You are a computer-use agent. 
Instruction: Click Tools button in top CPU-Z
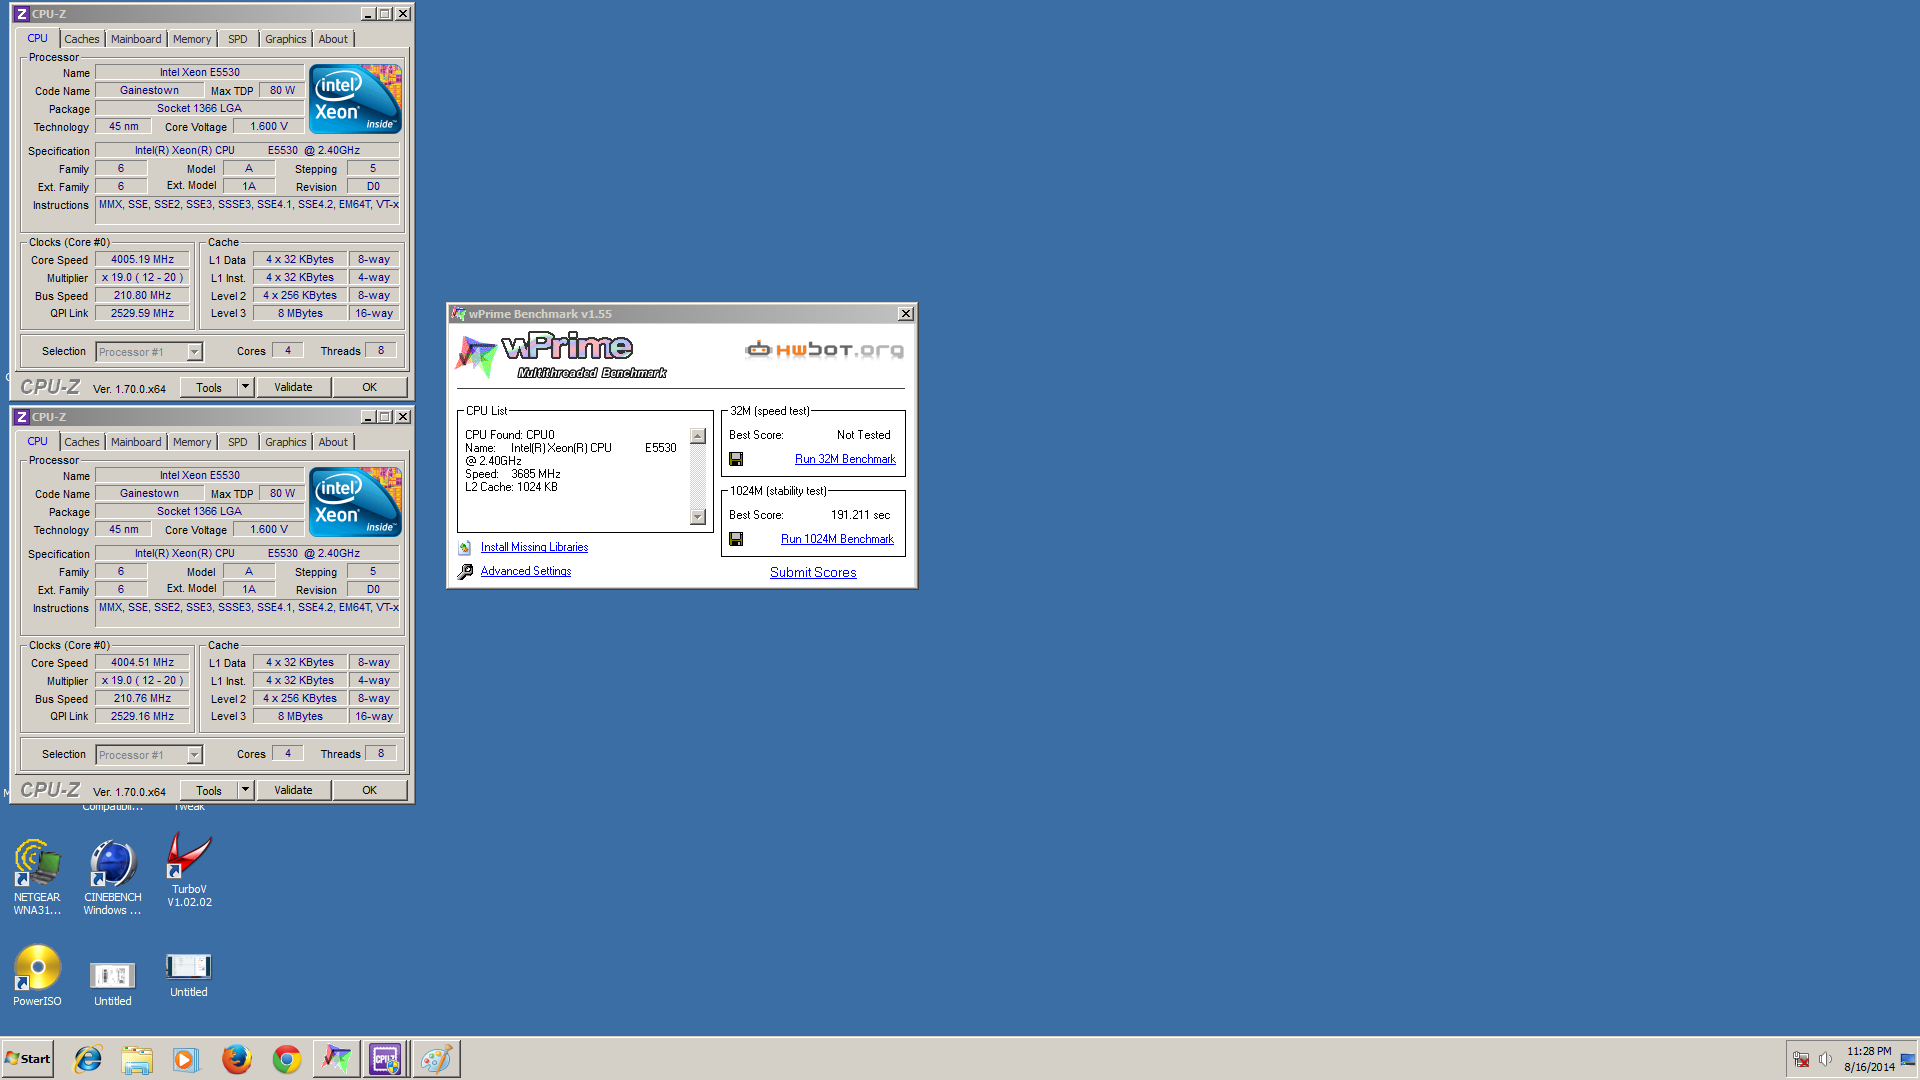pyautogui.click(x=209, y=387)
